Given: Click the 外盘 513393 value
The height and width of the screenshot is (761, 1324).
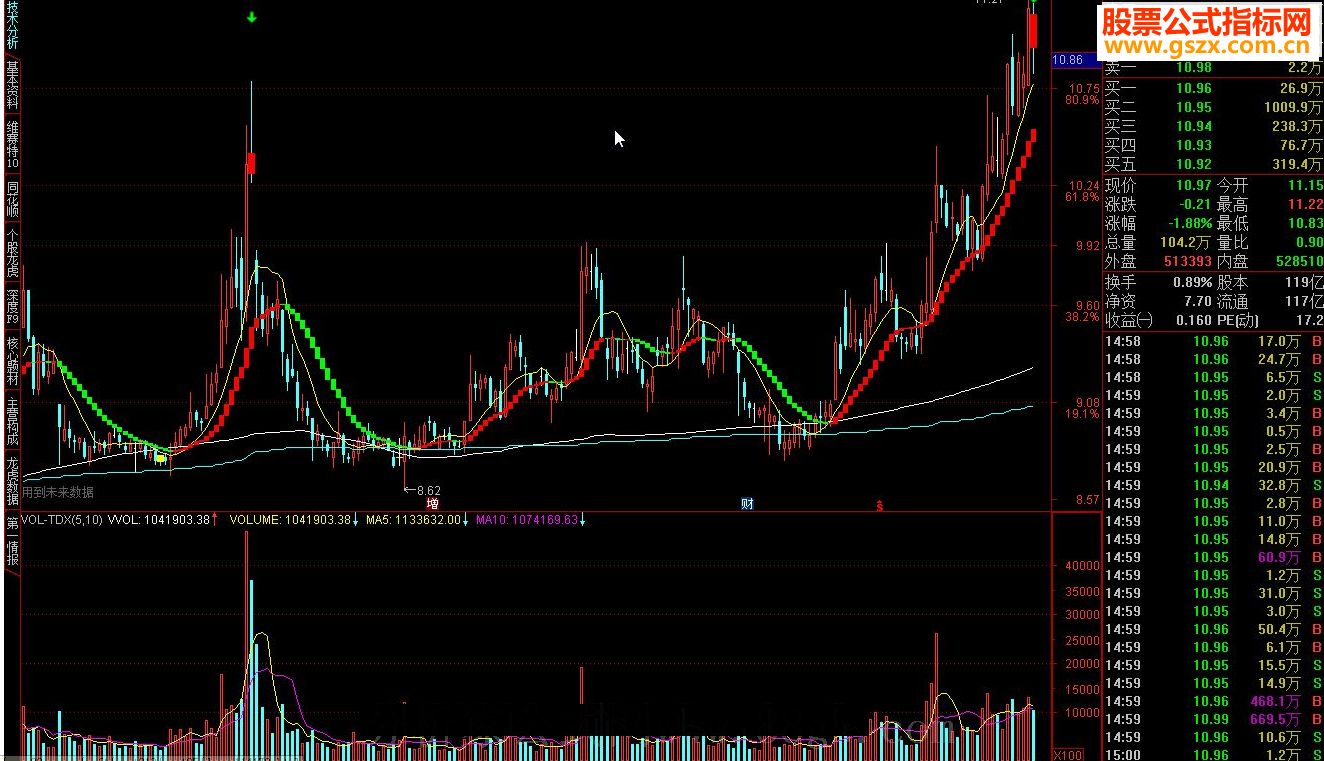Looking at the screenshot, I should tap(1187, 261).
